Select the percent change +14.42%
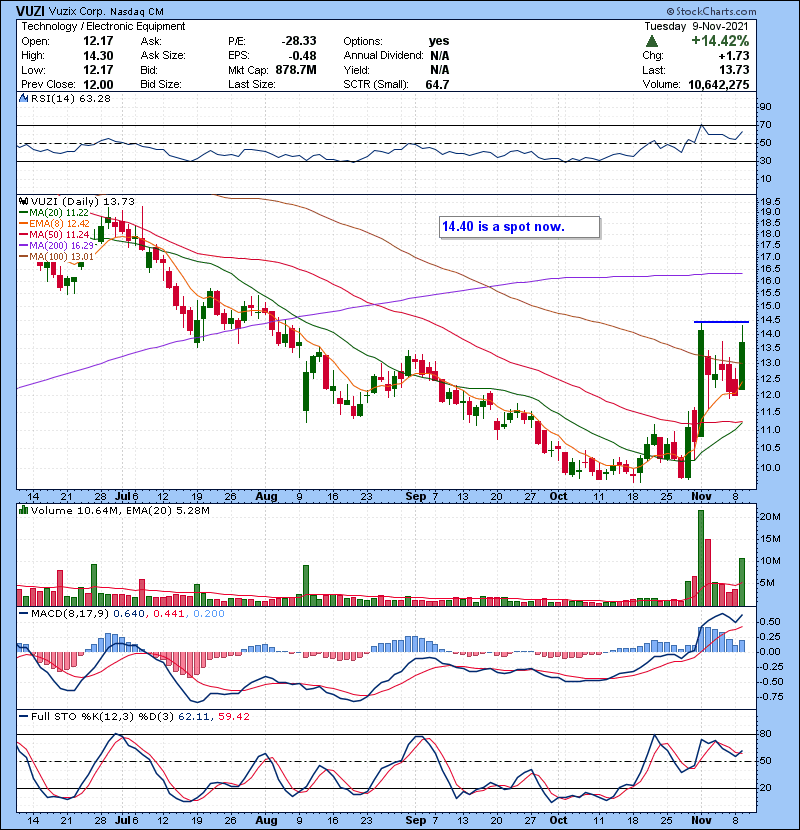 pyautogui.click(x=720, y=41)
